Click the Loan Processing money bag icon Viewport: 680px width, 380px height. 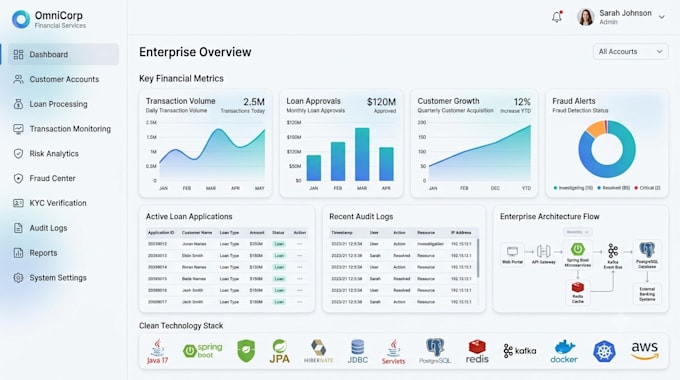tap(18, 104)
